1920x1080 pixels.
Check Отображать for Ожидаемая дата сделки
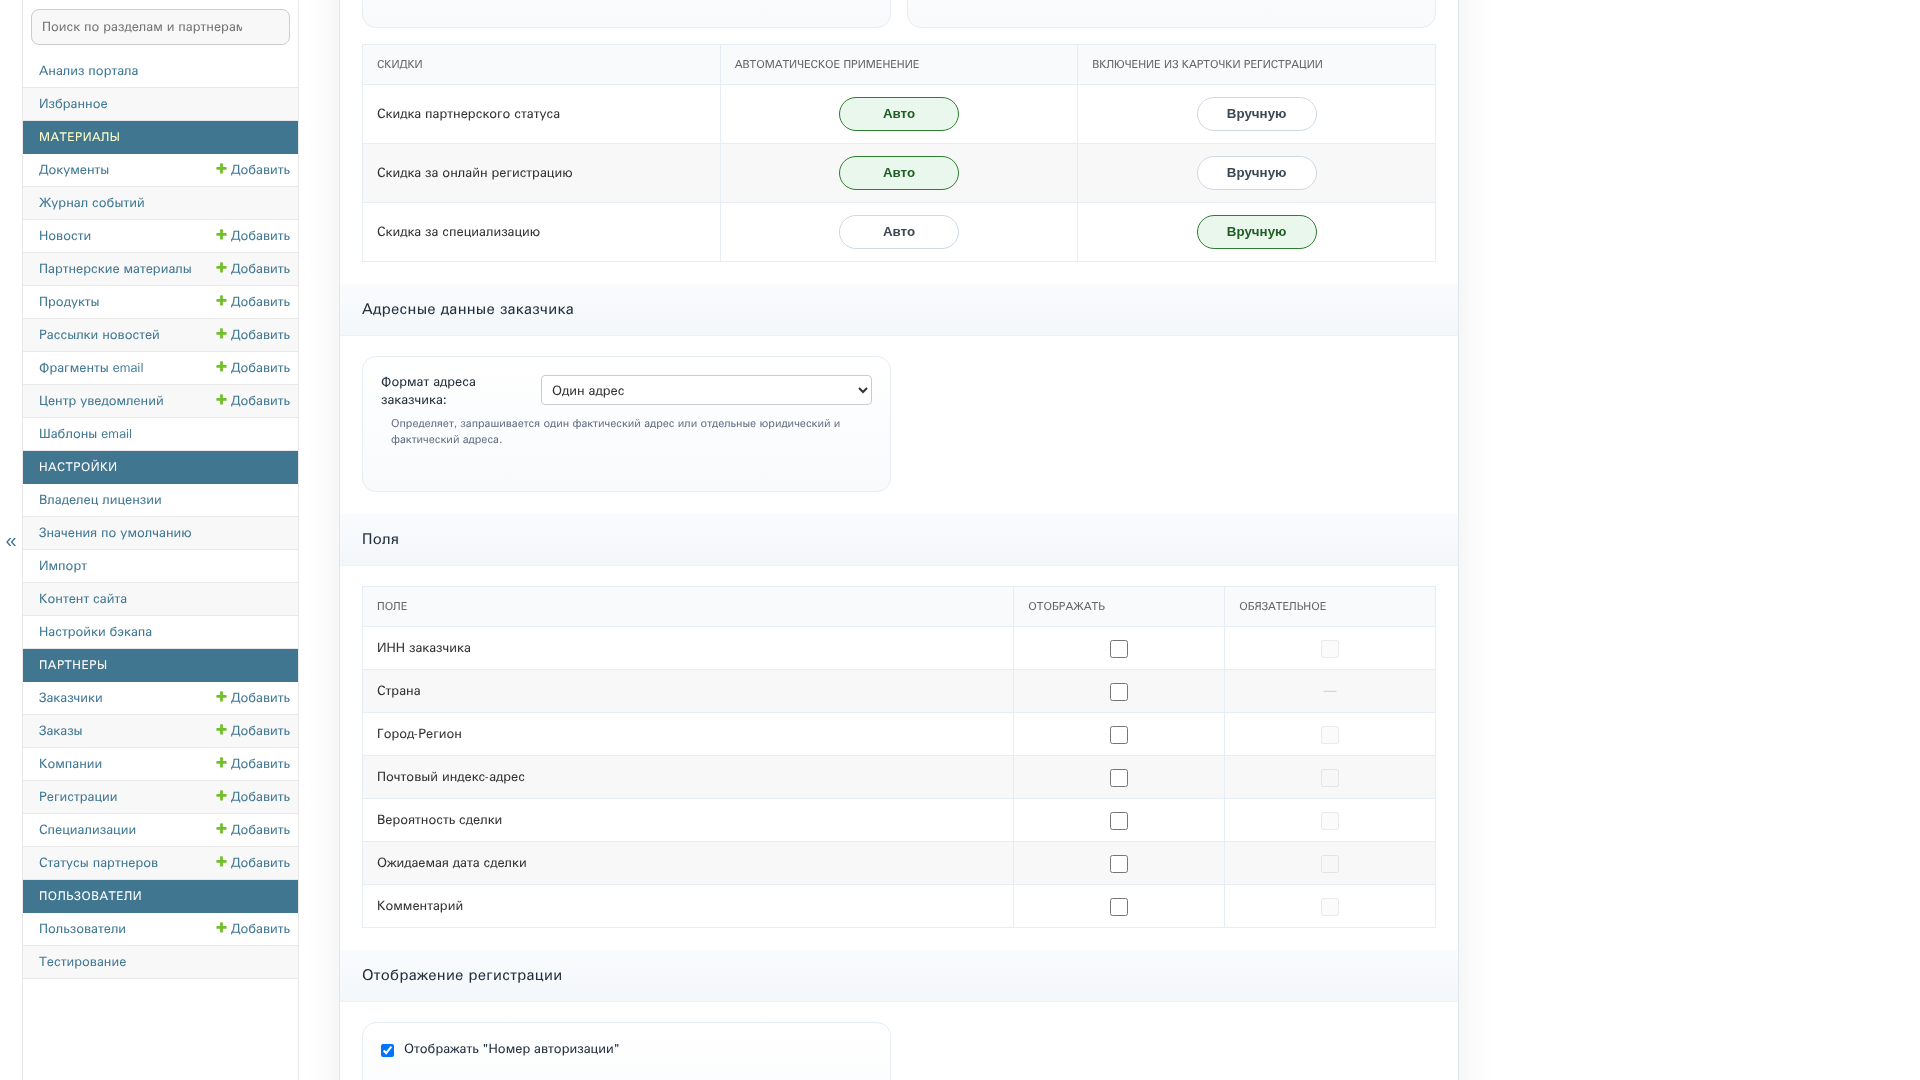click(x=1119, y=864)
